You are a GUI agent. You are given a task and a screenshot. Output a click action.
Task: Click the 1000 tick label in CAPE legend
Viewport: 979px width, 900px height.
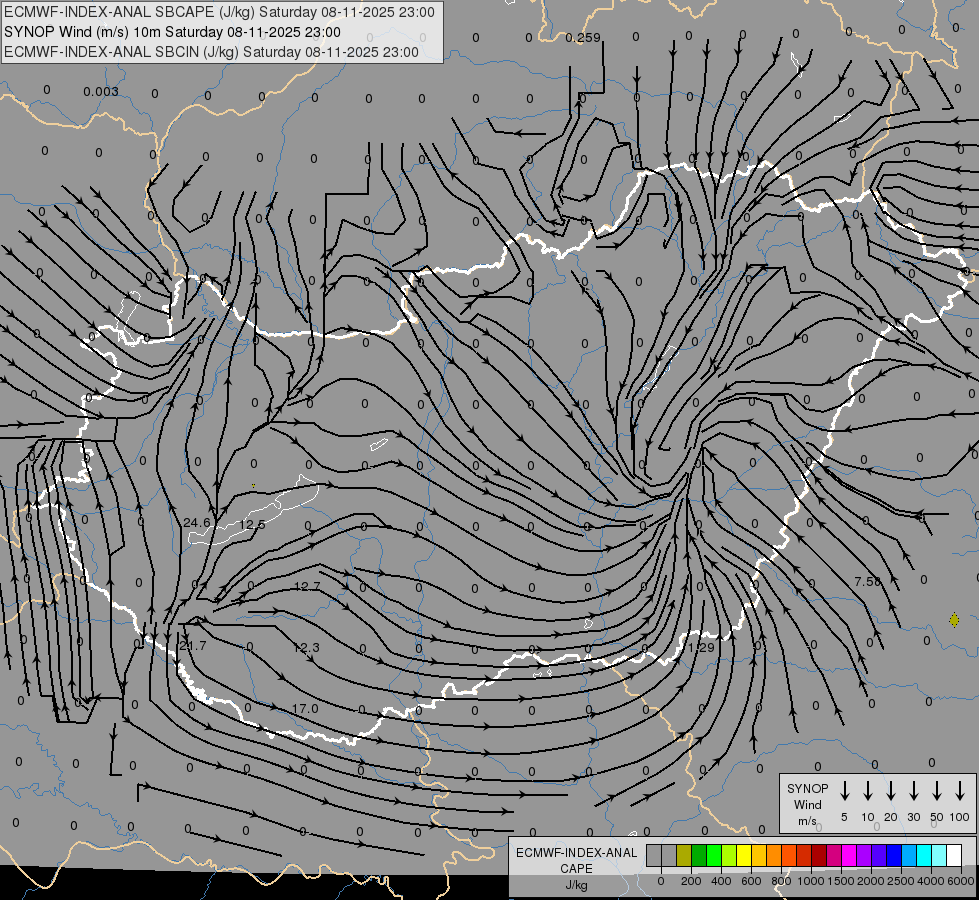pos(811,881)
